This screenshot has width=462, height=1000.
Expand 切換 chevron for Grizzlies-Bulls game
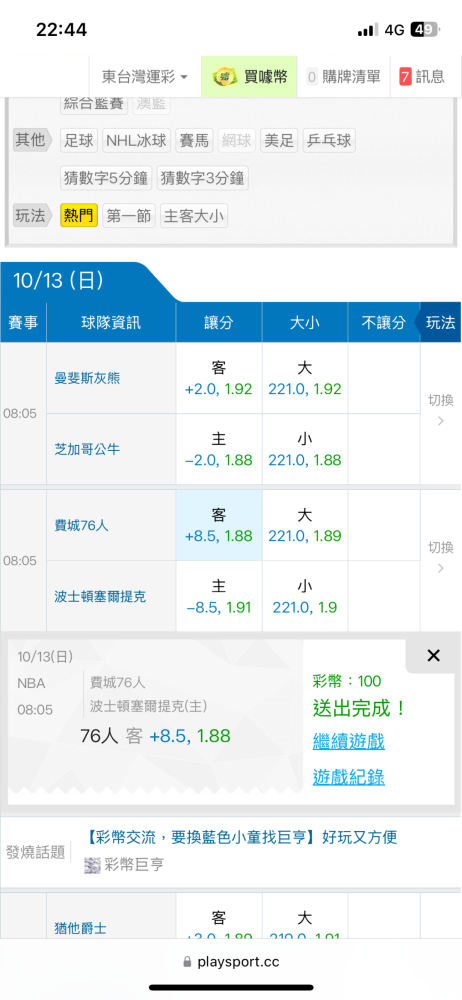440,410
